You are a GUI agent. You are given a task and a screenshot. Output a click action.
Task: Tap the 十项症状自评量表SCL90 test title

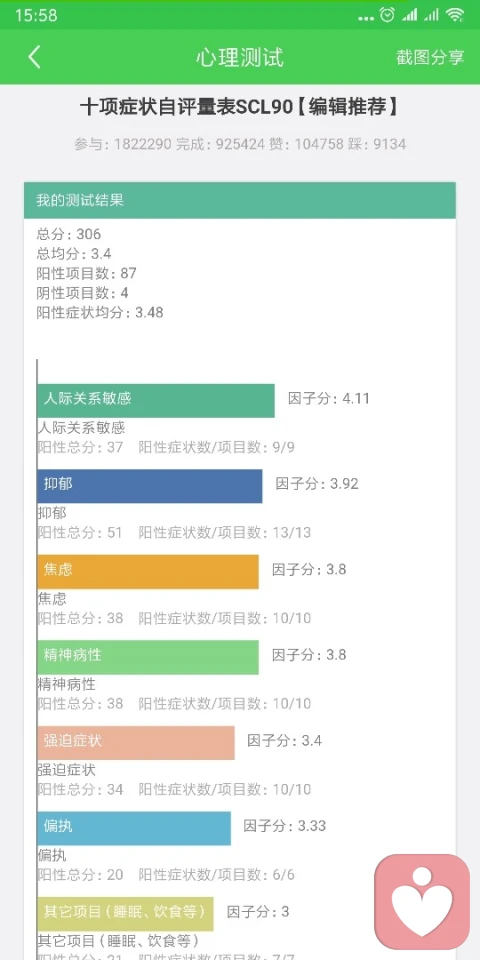(x=240, y=108)
